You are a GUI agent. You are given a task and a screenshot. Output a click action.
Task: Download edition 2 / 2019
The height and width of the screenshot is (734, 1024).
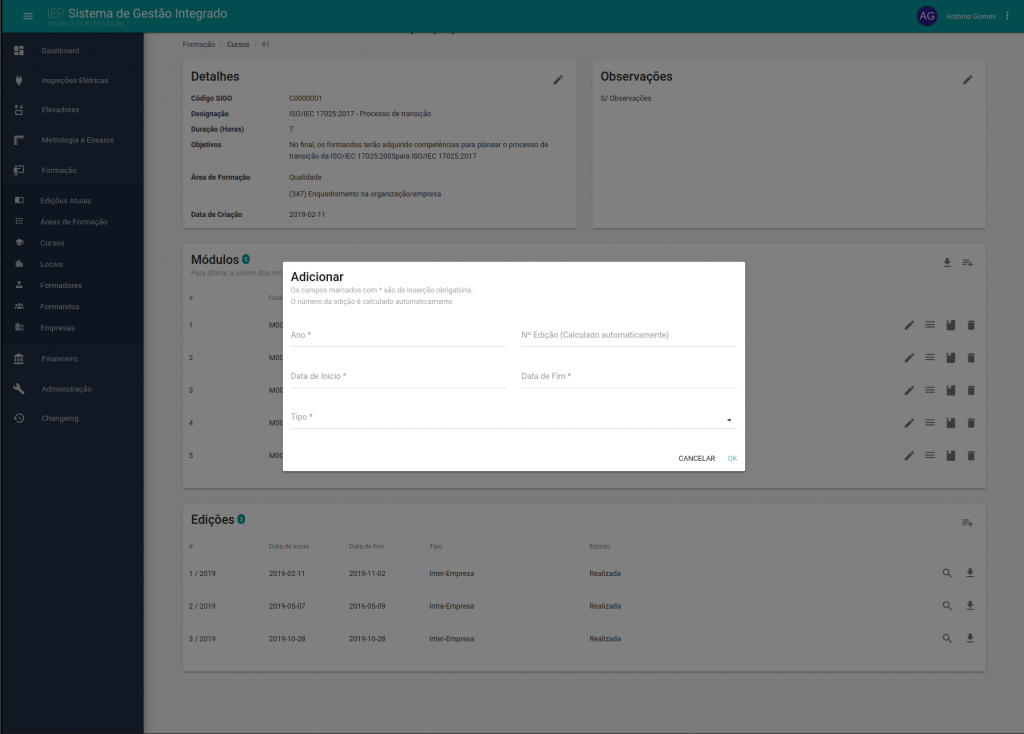970,606
